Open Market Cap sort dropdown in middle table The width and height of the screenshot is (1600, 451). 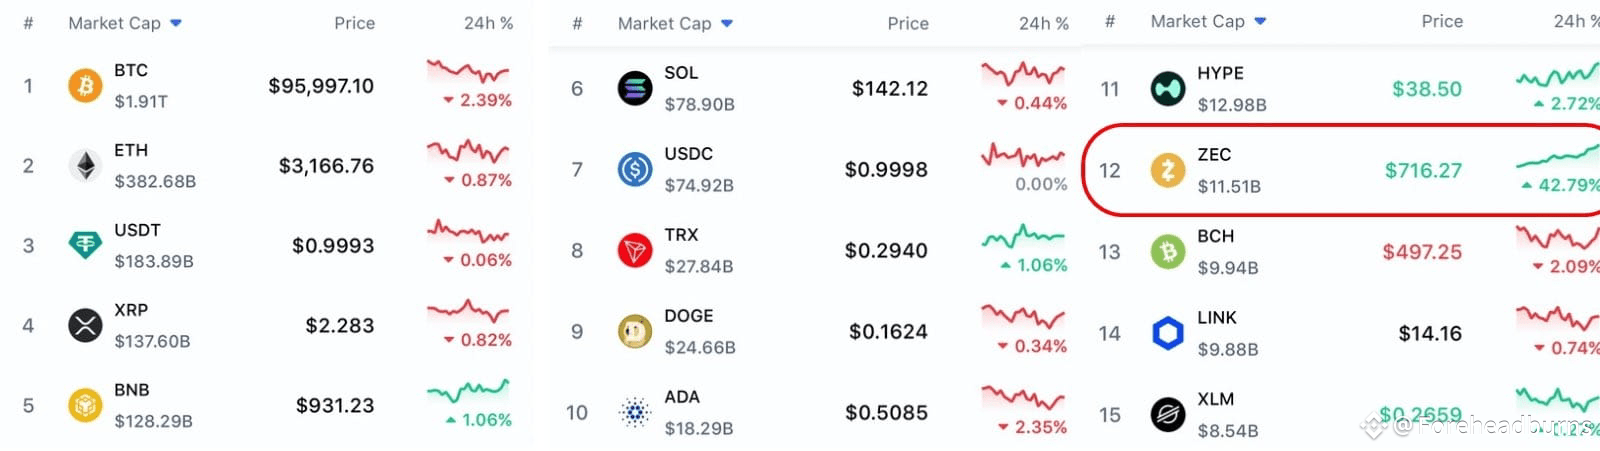point(726,24)
